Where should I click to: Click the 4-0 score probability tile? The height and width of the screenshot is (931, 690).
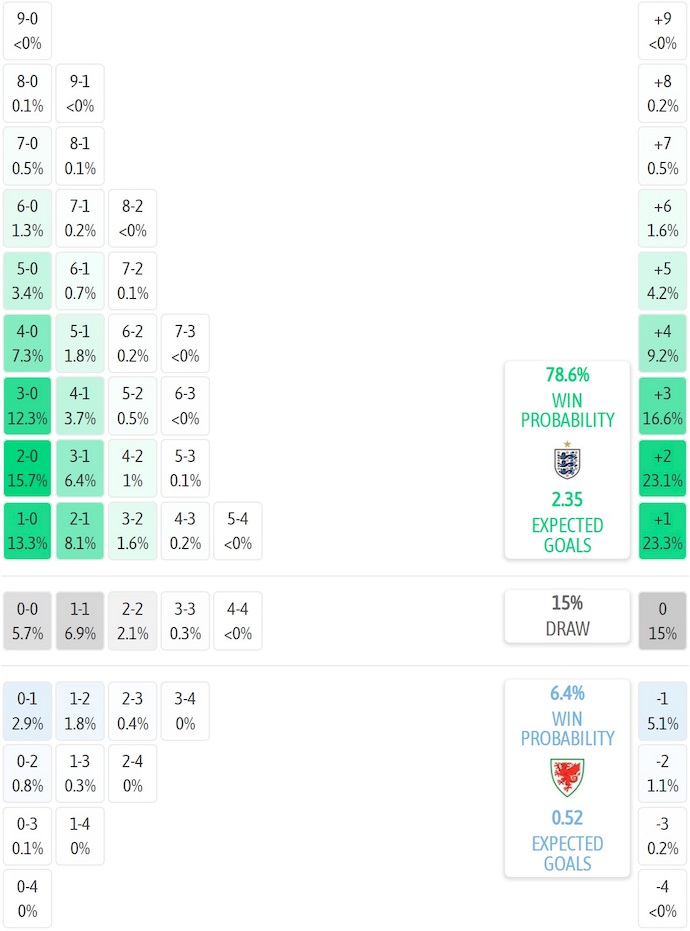pyautogui.click(x=28, y=343)
